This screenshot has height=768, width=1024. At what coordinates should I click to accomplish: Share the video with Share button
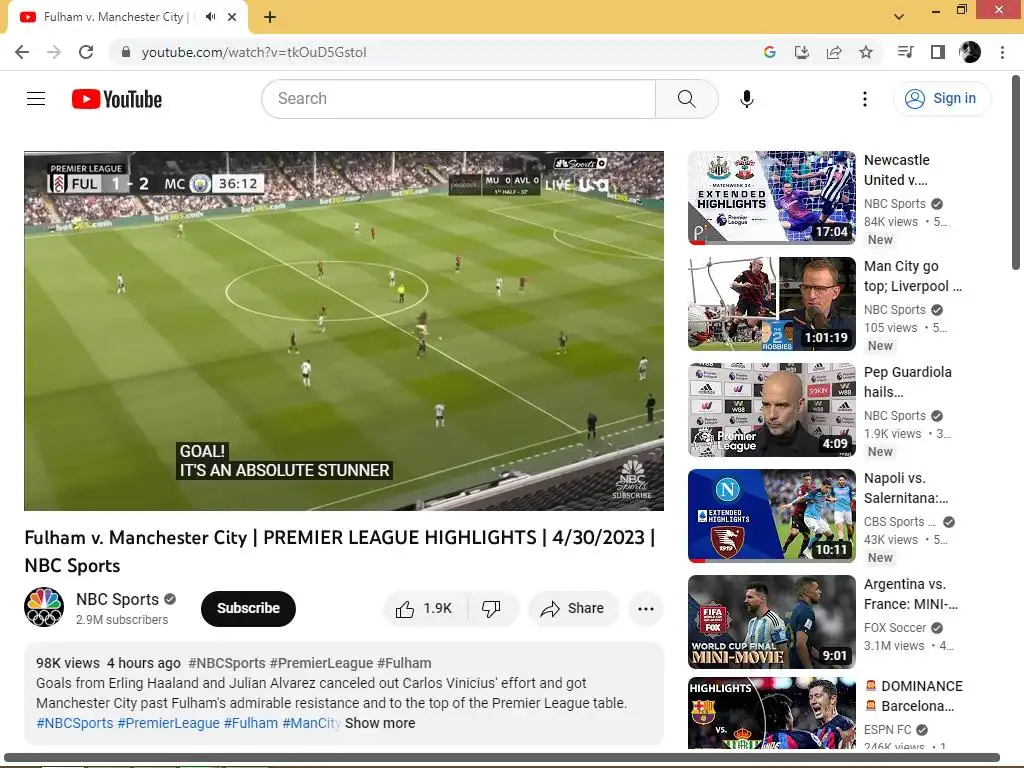click(x=573, y=609)
